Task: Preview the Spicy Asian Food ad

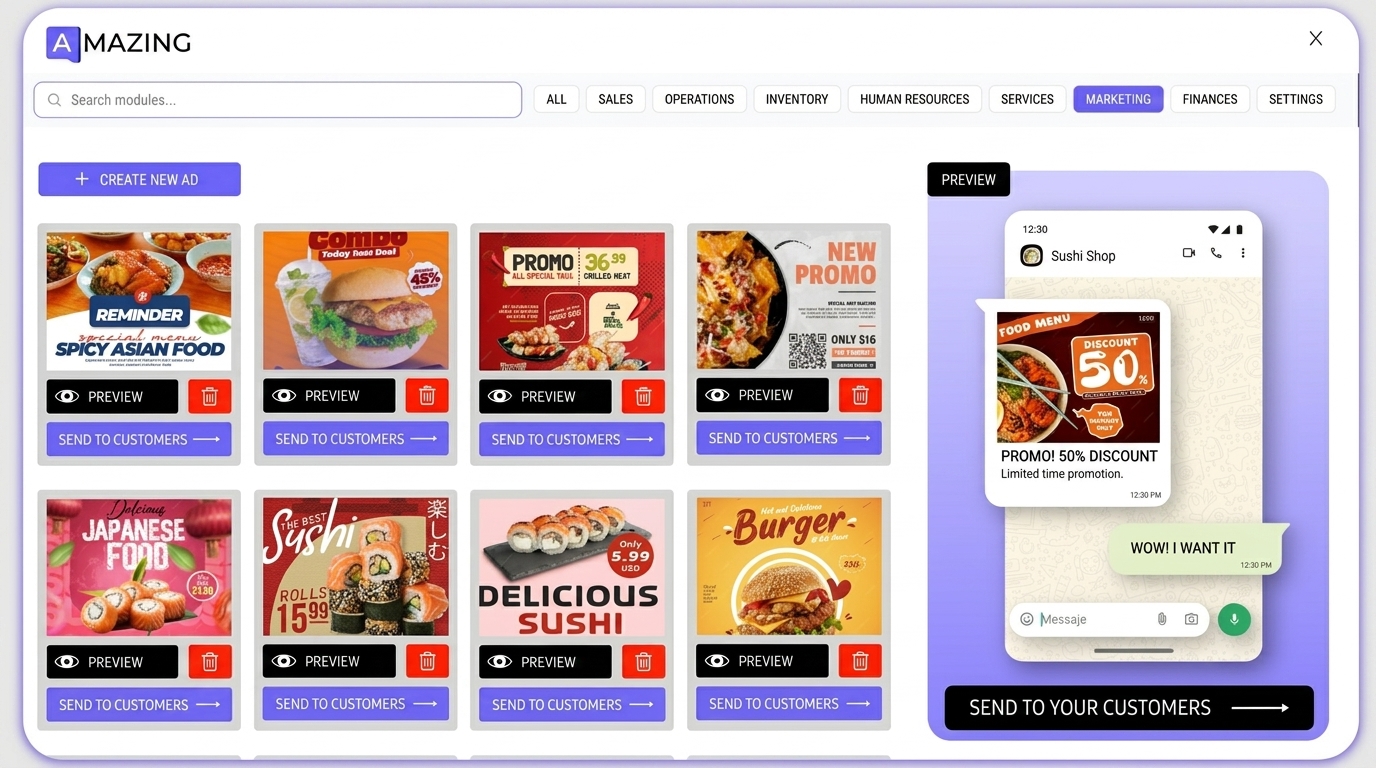Action: [112, 397]
